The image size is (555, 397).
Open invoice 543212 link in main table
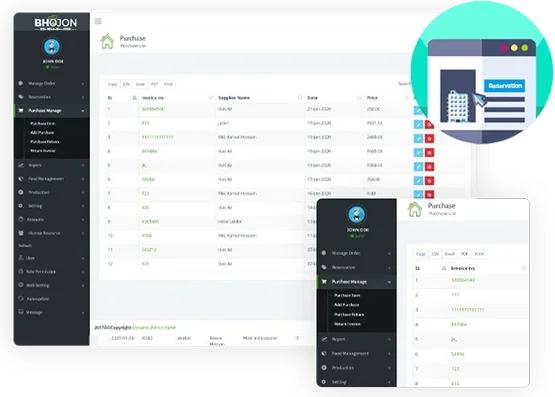coord(149,249)
